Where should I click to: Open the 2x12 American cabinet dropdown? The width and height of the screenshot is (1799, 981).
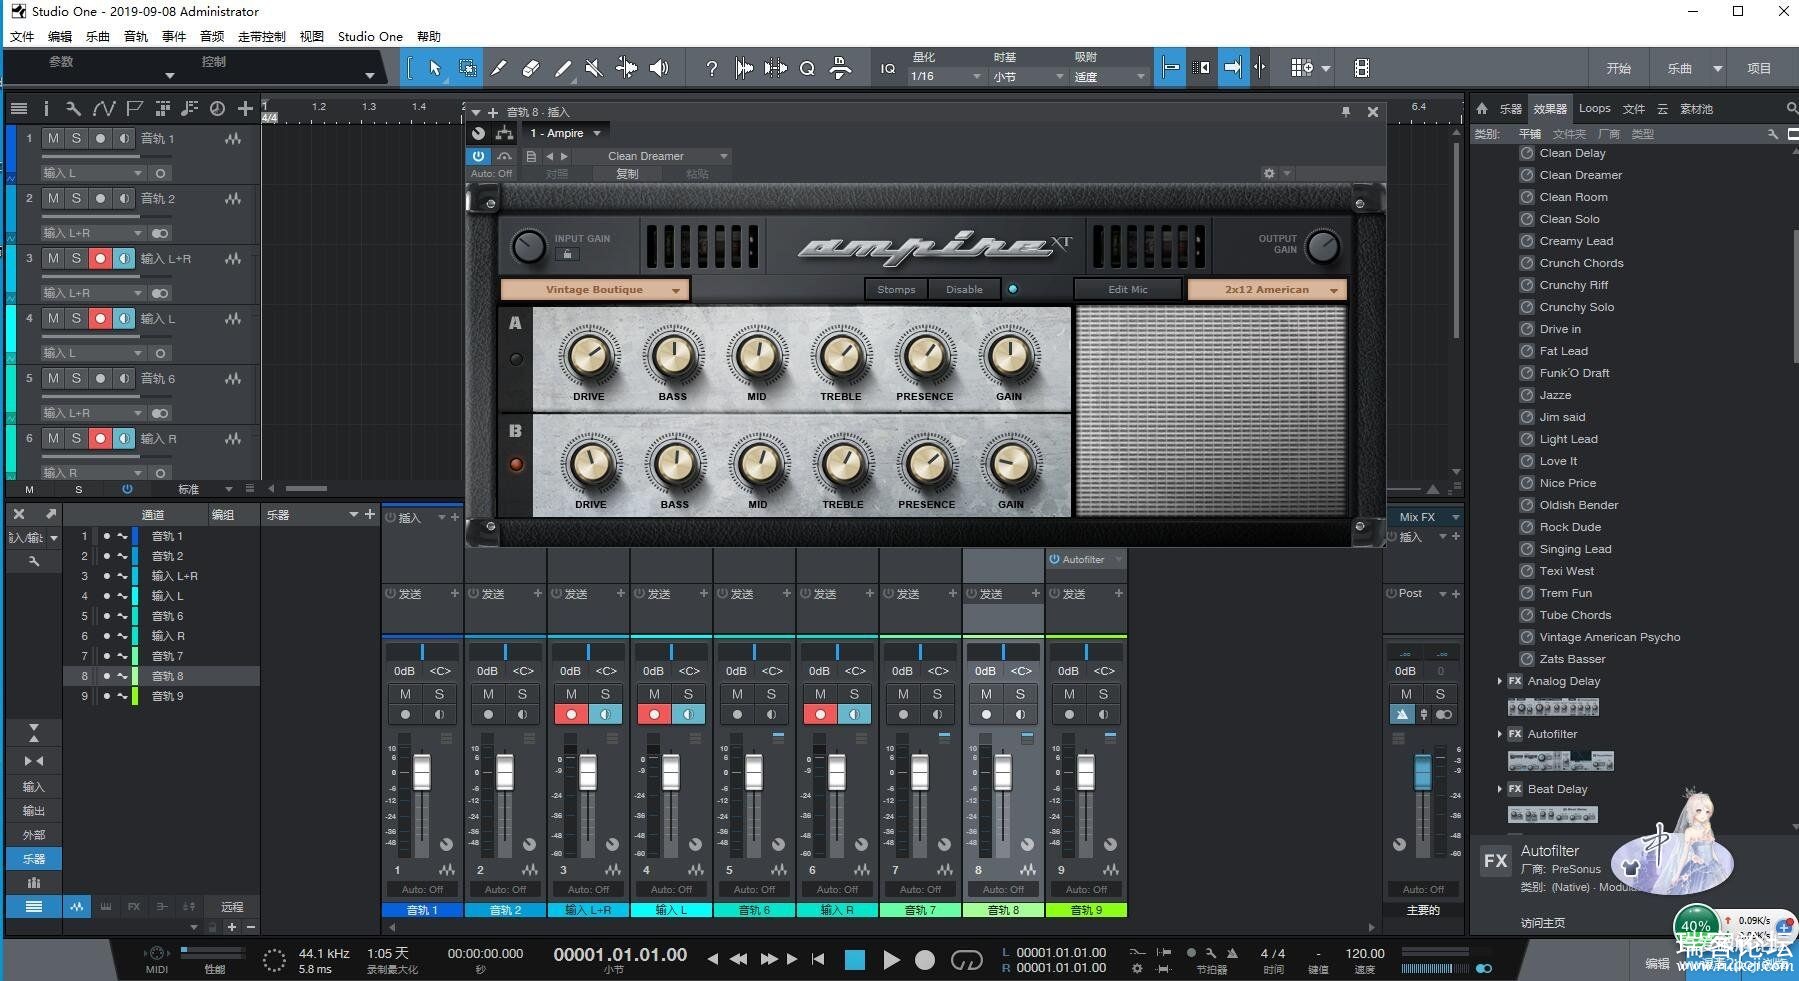click(x=1267, y=289)
